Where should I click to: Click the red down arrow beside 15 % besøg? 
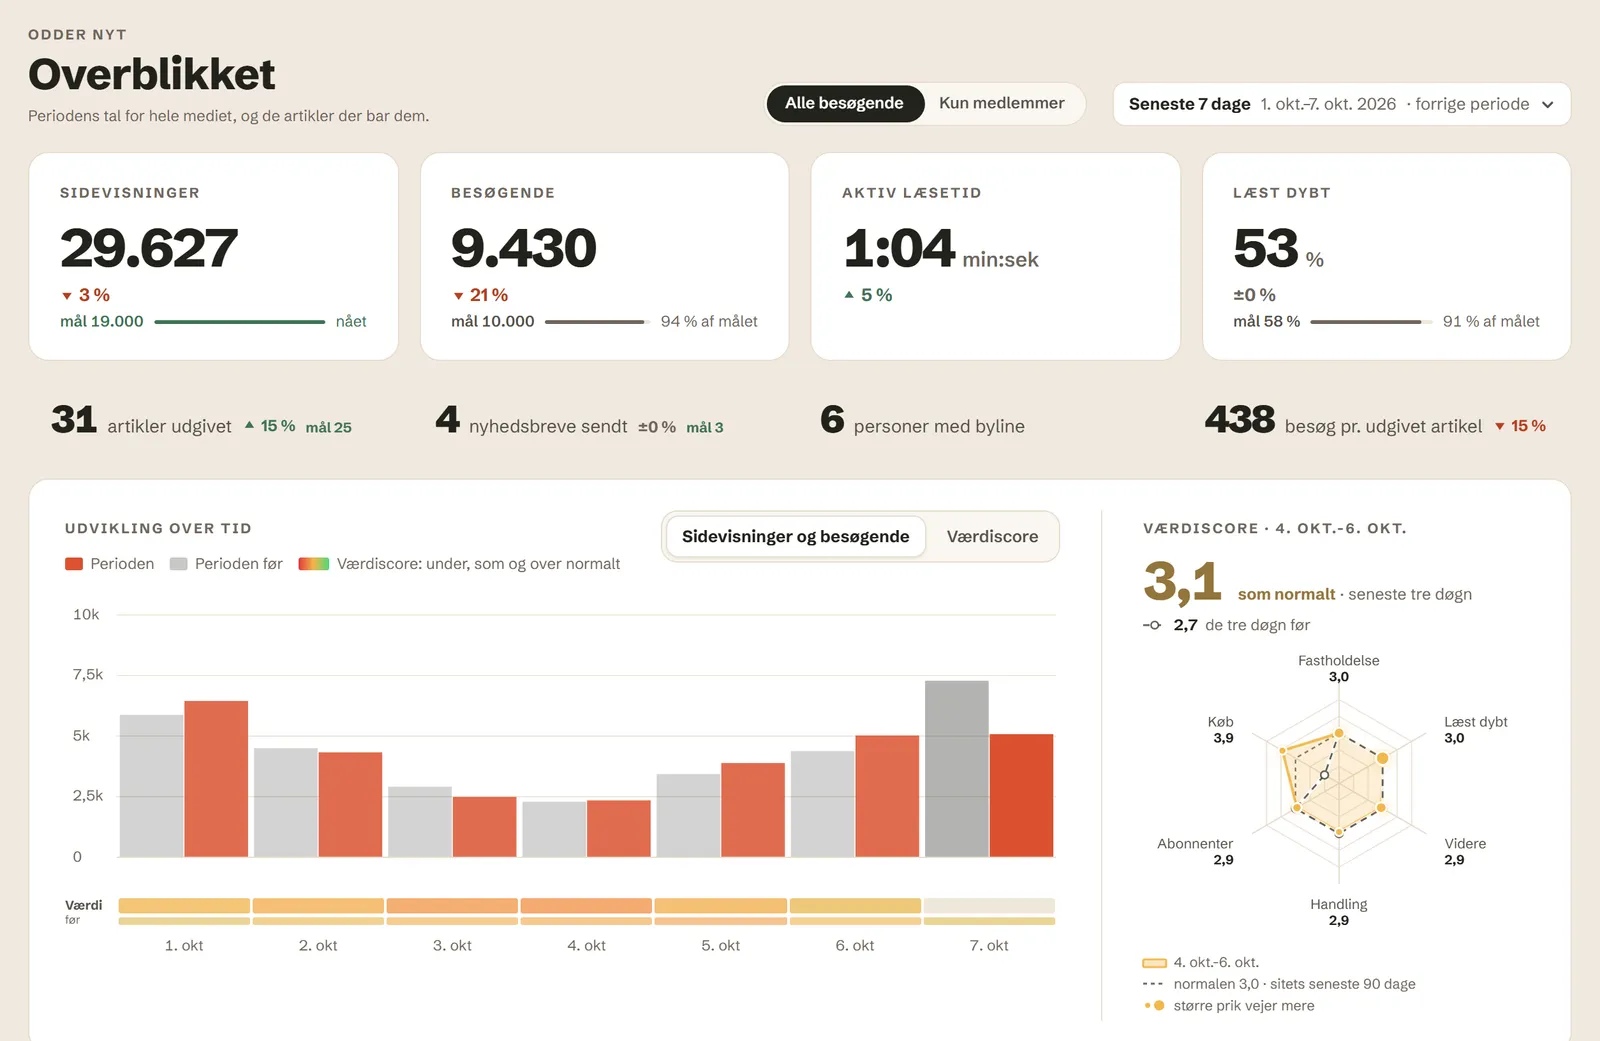pyautogui.click(x=1500, y=426)
